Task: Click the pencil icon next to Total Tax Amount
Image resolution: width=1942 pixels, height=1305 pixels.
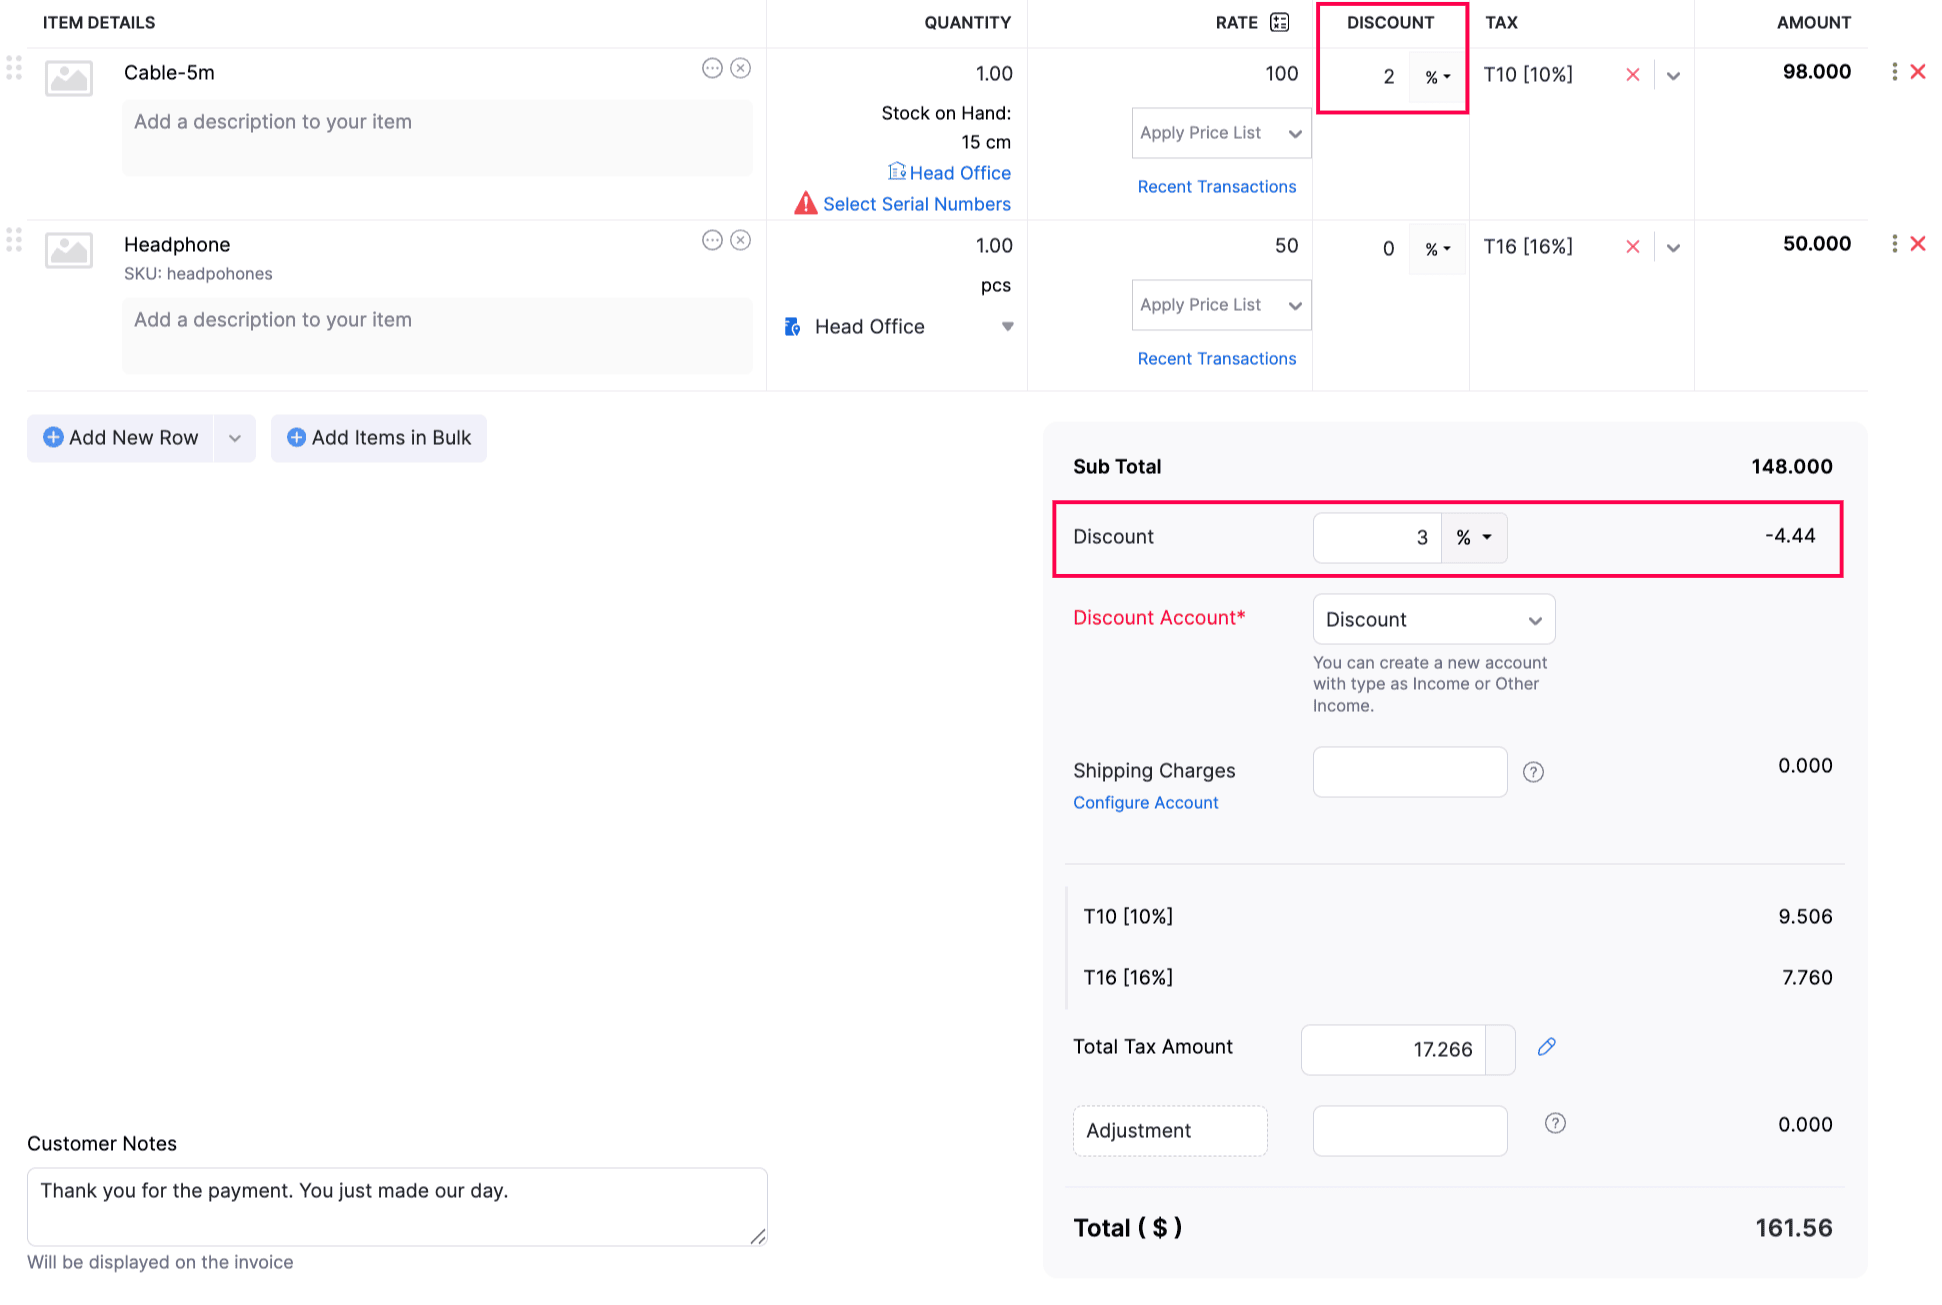Action: click(x=1547, y=1047)
